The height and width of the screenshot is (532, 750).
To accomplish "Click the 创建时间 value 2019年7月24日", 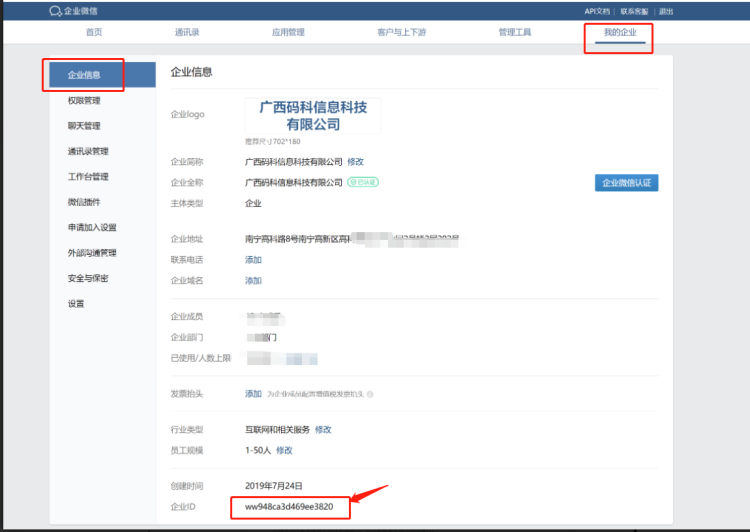I will pyautogui.click(x=274, y=486).
